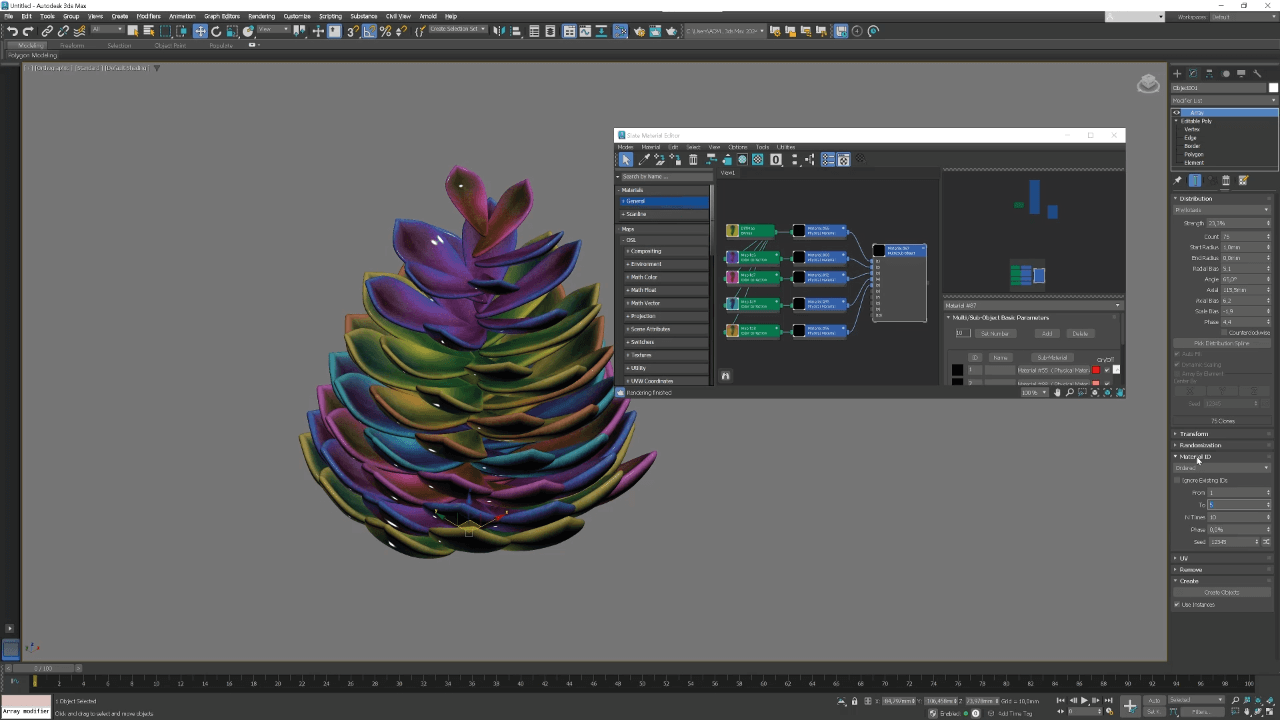The width and height of the screenshot is (1280, 720).
Task: Click the Select by Name icon
Action: [x=149, y=31]
